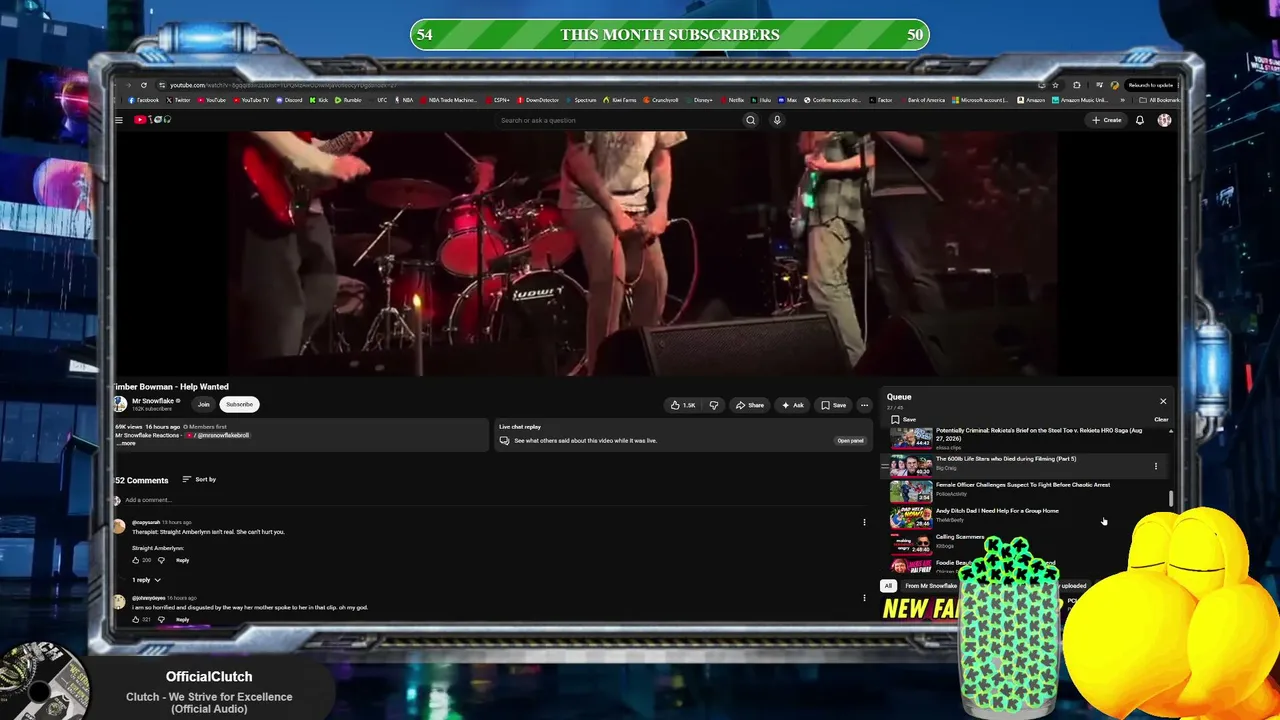This screenshot has width=1280, height=720.
Task: Reload the browser page
Action: [144, 85]
